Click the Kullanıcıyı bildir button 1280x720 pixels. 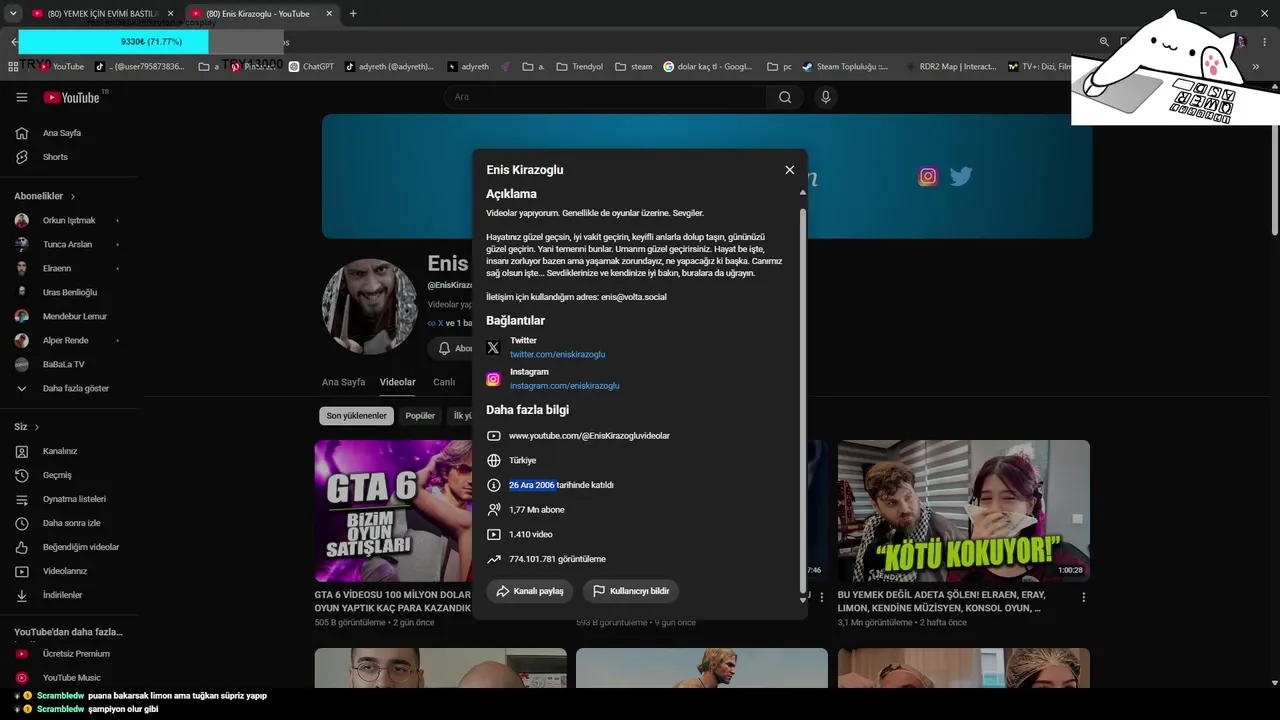click(x=631, y=591)
